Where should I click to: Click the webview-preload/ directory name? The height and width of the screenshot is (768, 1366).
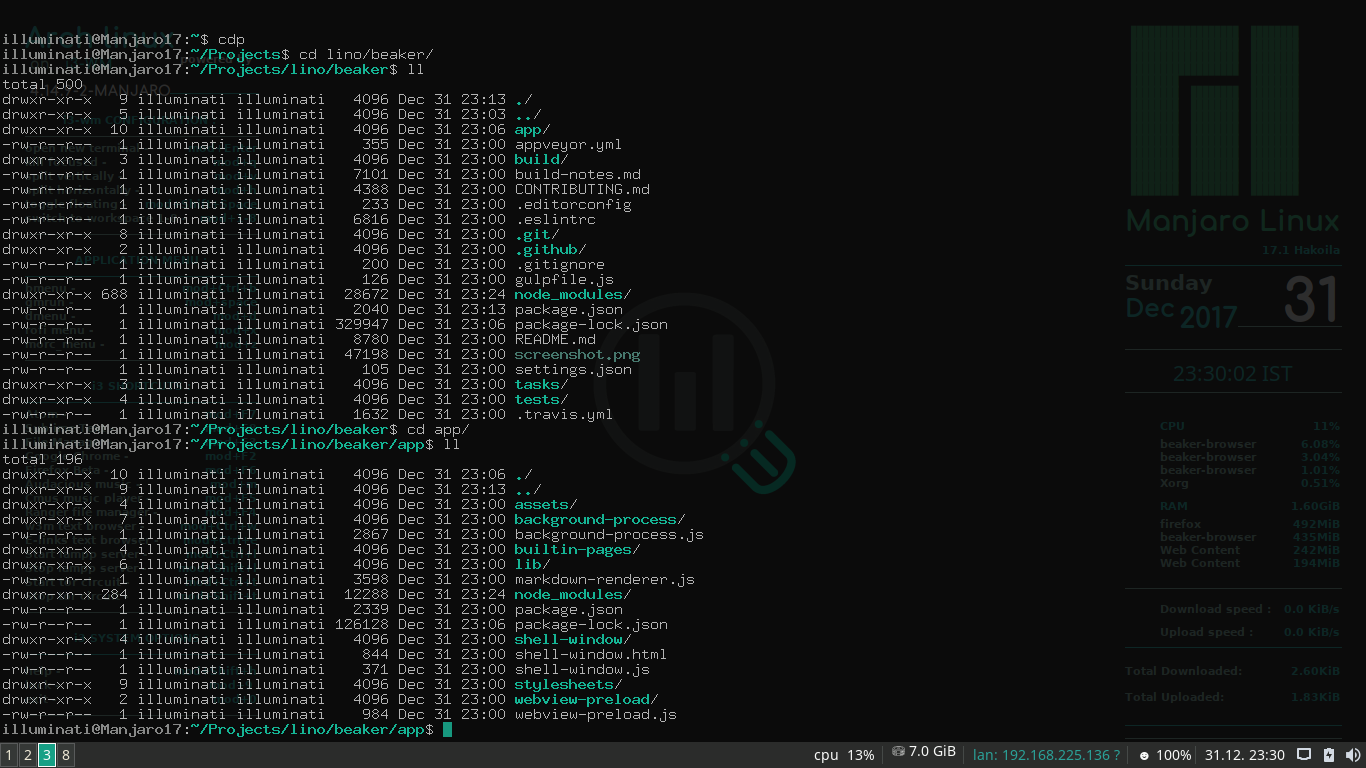pos(586,700)
